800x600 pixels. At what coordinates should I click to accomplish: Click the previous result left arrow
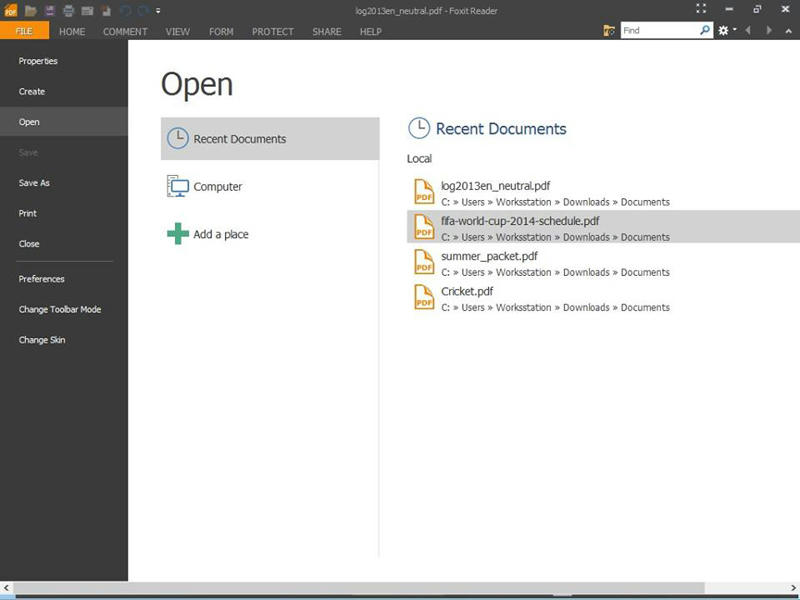click(x=748, y=31)
